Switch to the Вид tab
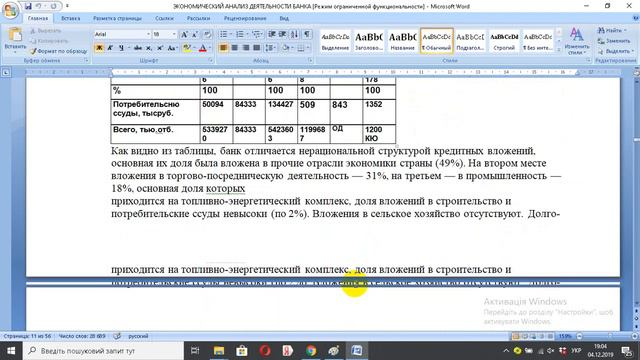The width and height of the screenshot is (640, 360). pos(284,18)
